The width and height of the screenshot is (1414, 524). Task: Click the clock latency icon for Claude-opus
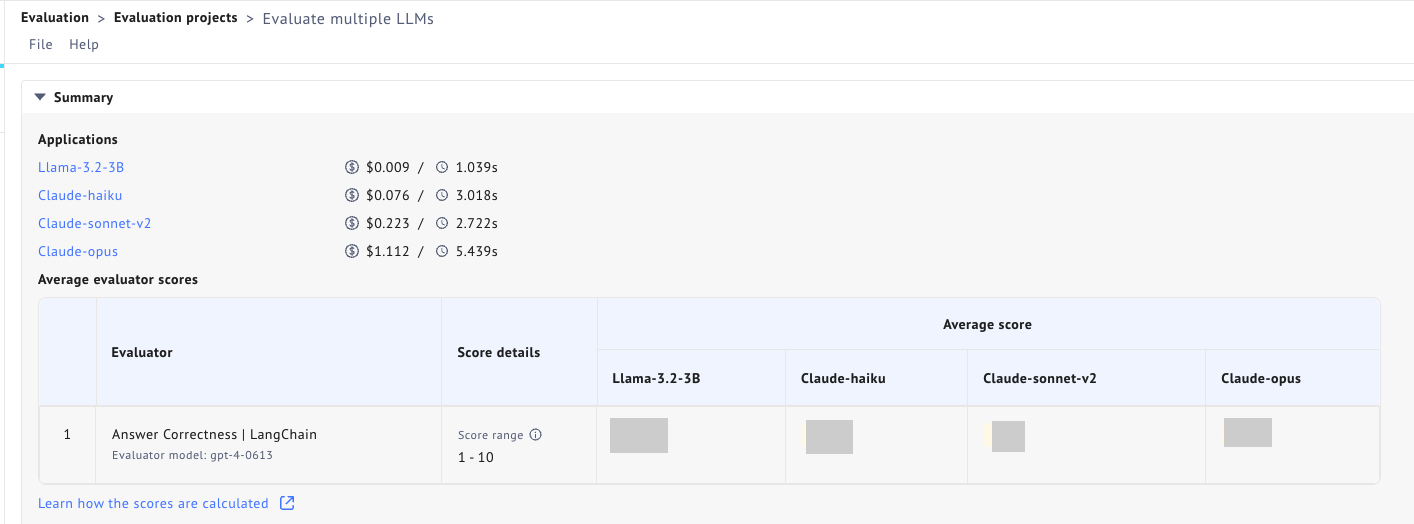[442, 252]
